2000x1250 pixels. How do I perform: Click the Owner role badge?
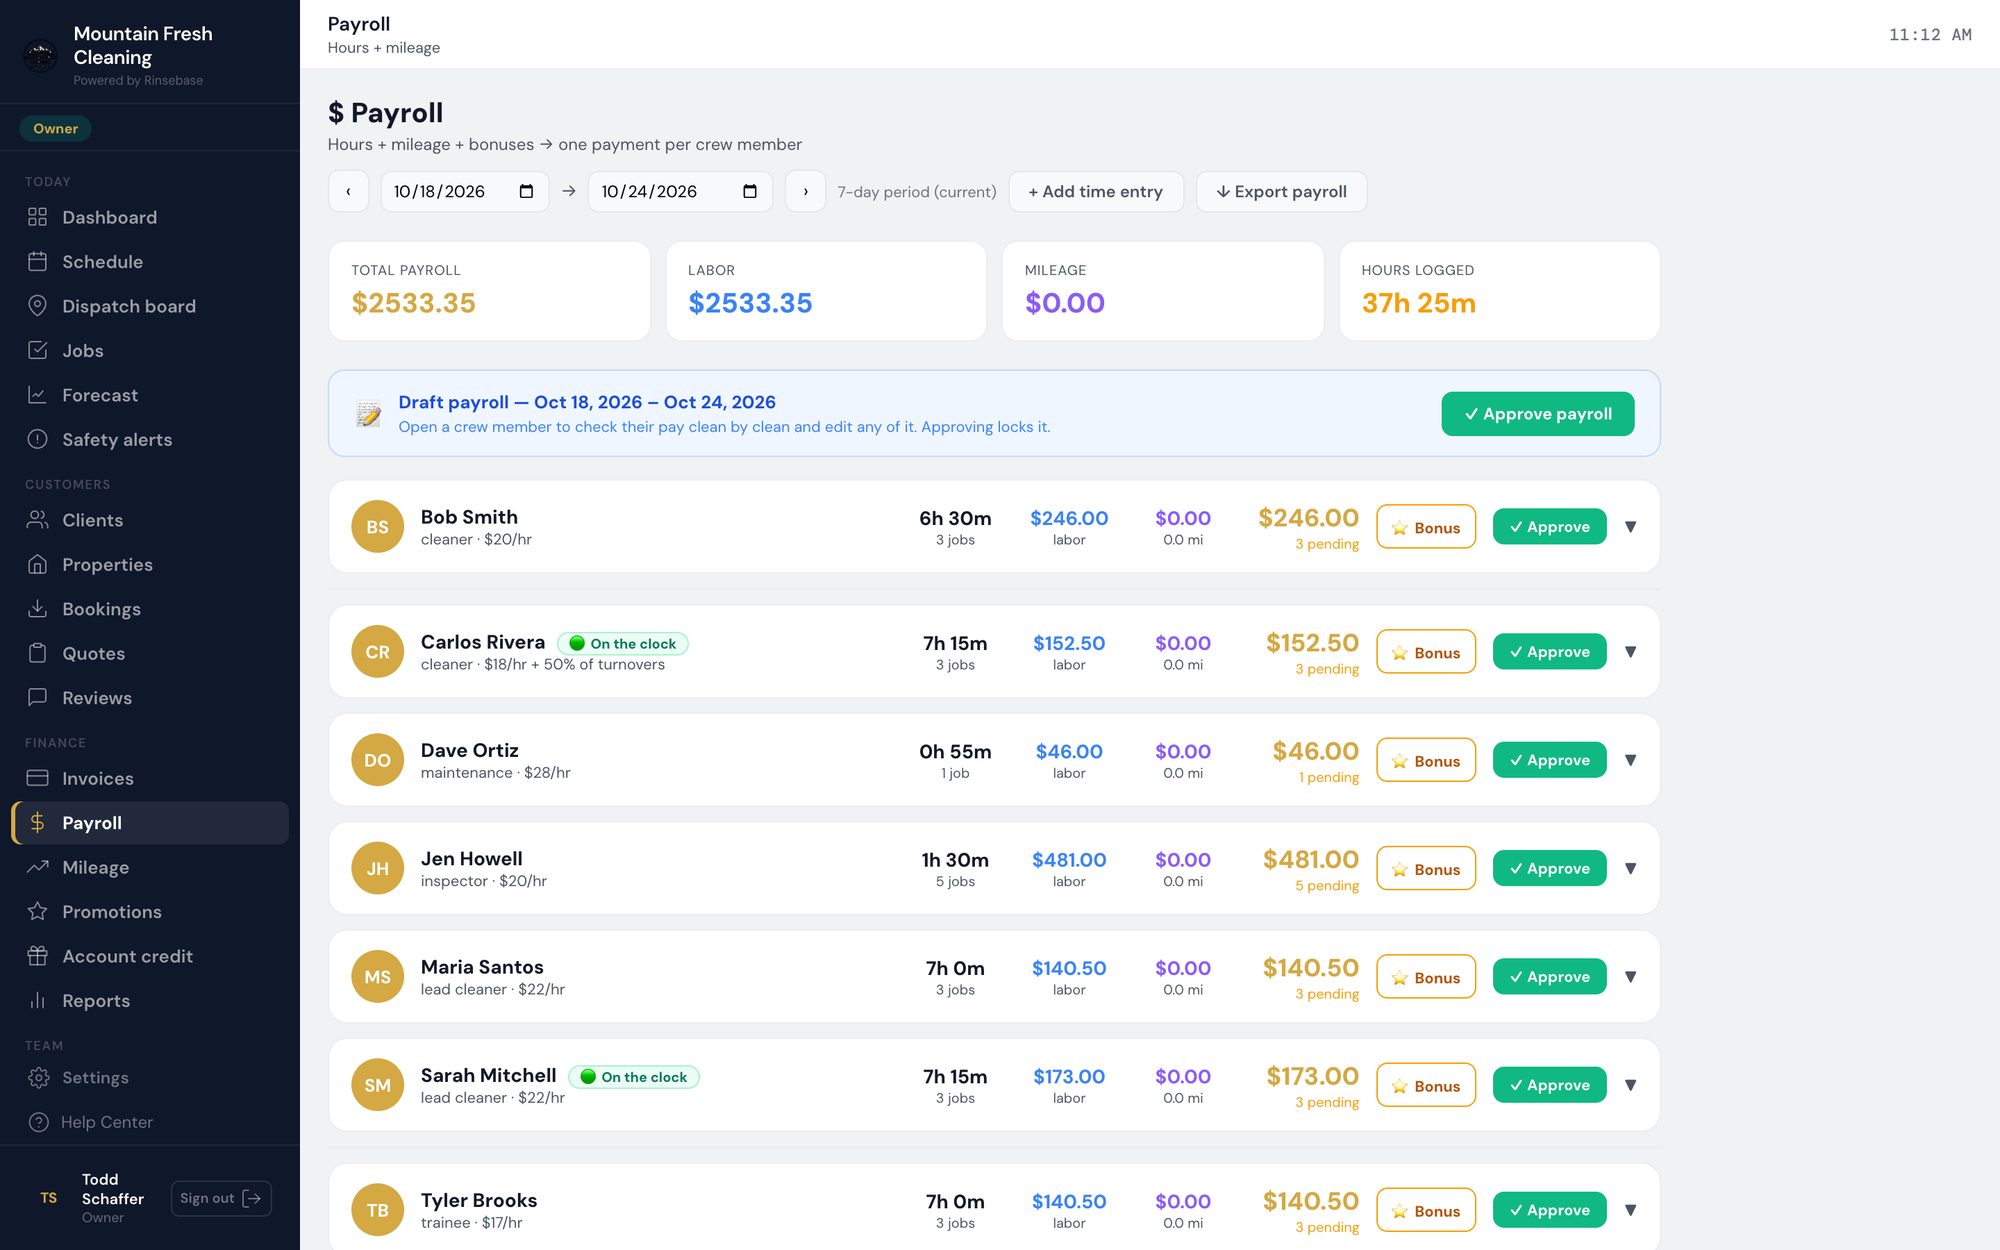(x=56, y=128)
